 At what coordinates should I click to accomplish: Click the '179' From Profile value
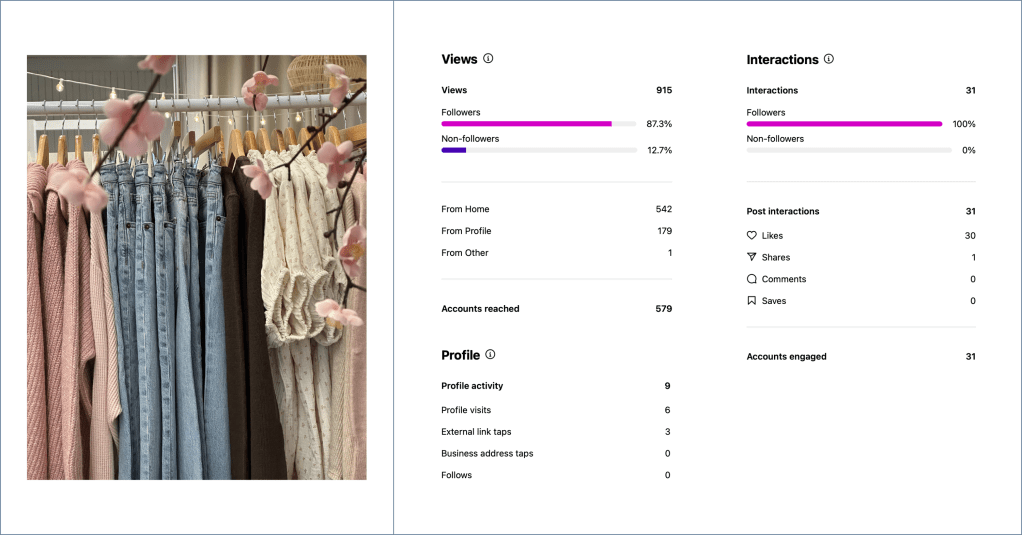click(x=664, y=231)
